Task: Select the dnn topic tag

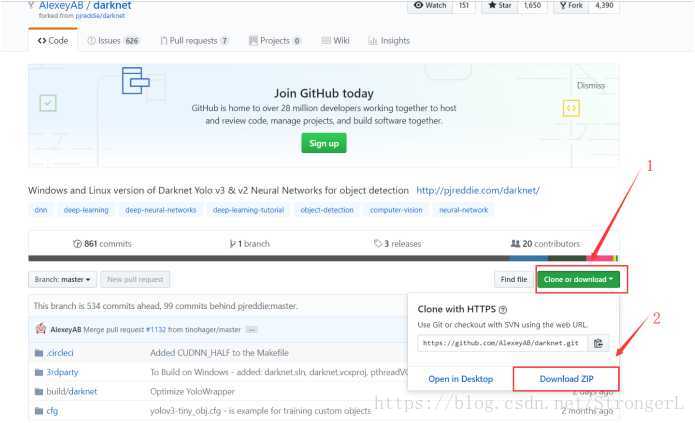Action: pos(41,210)
